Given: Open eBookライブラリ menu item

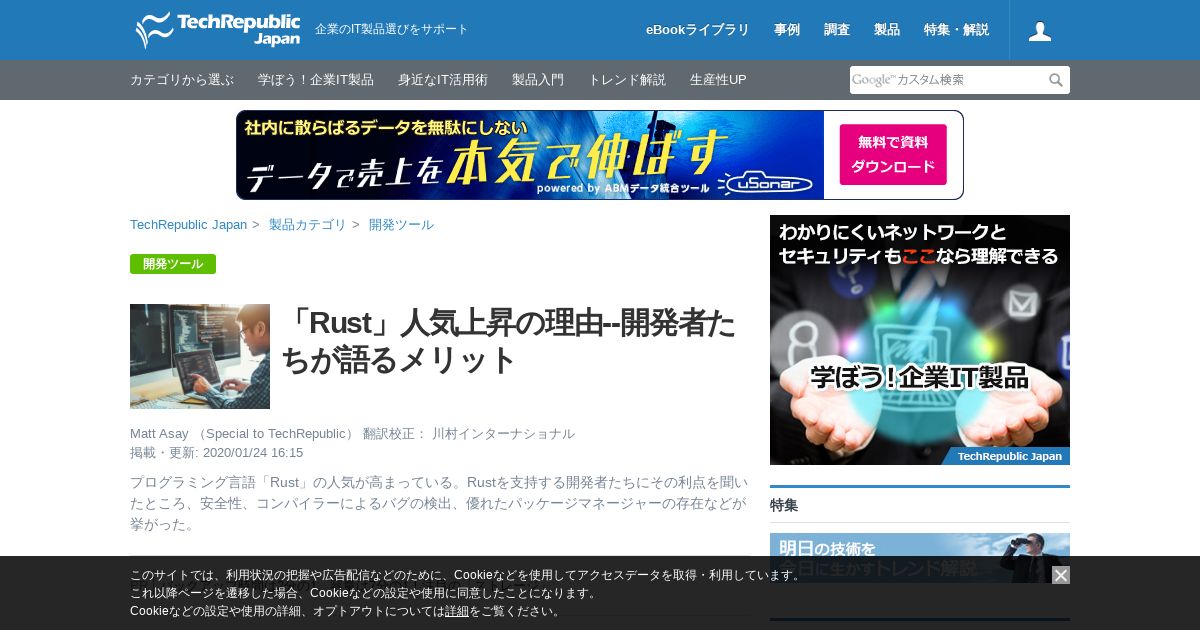Looking at the screenshot, I should coord(697,30).
